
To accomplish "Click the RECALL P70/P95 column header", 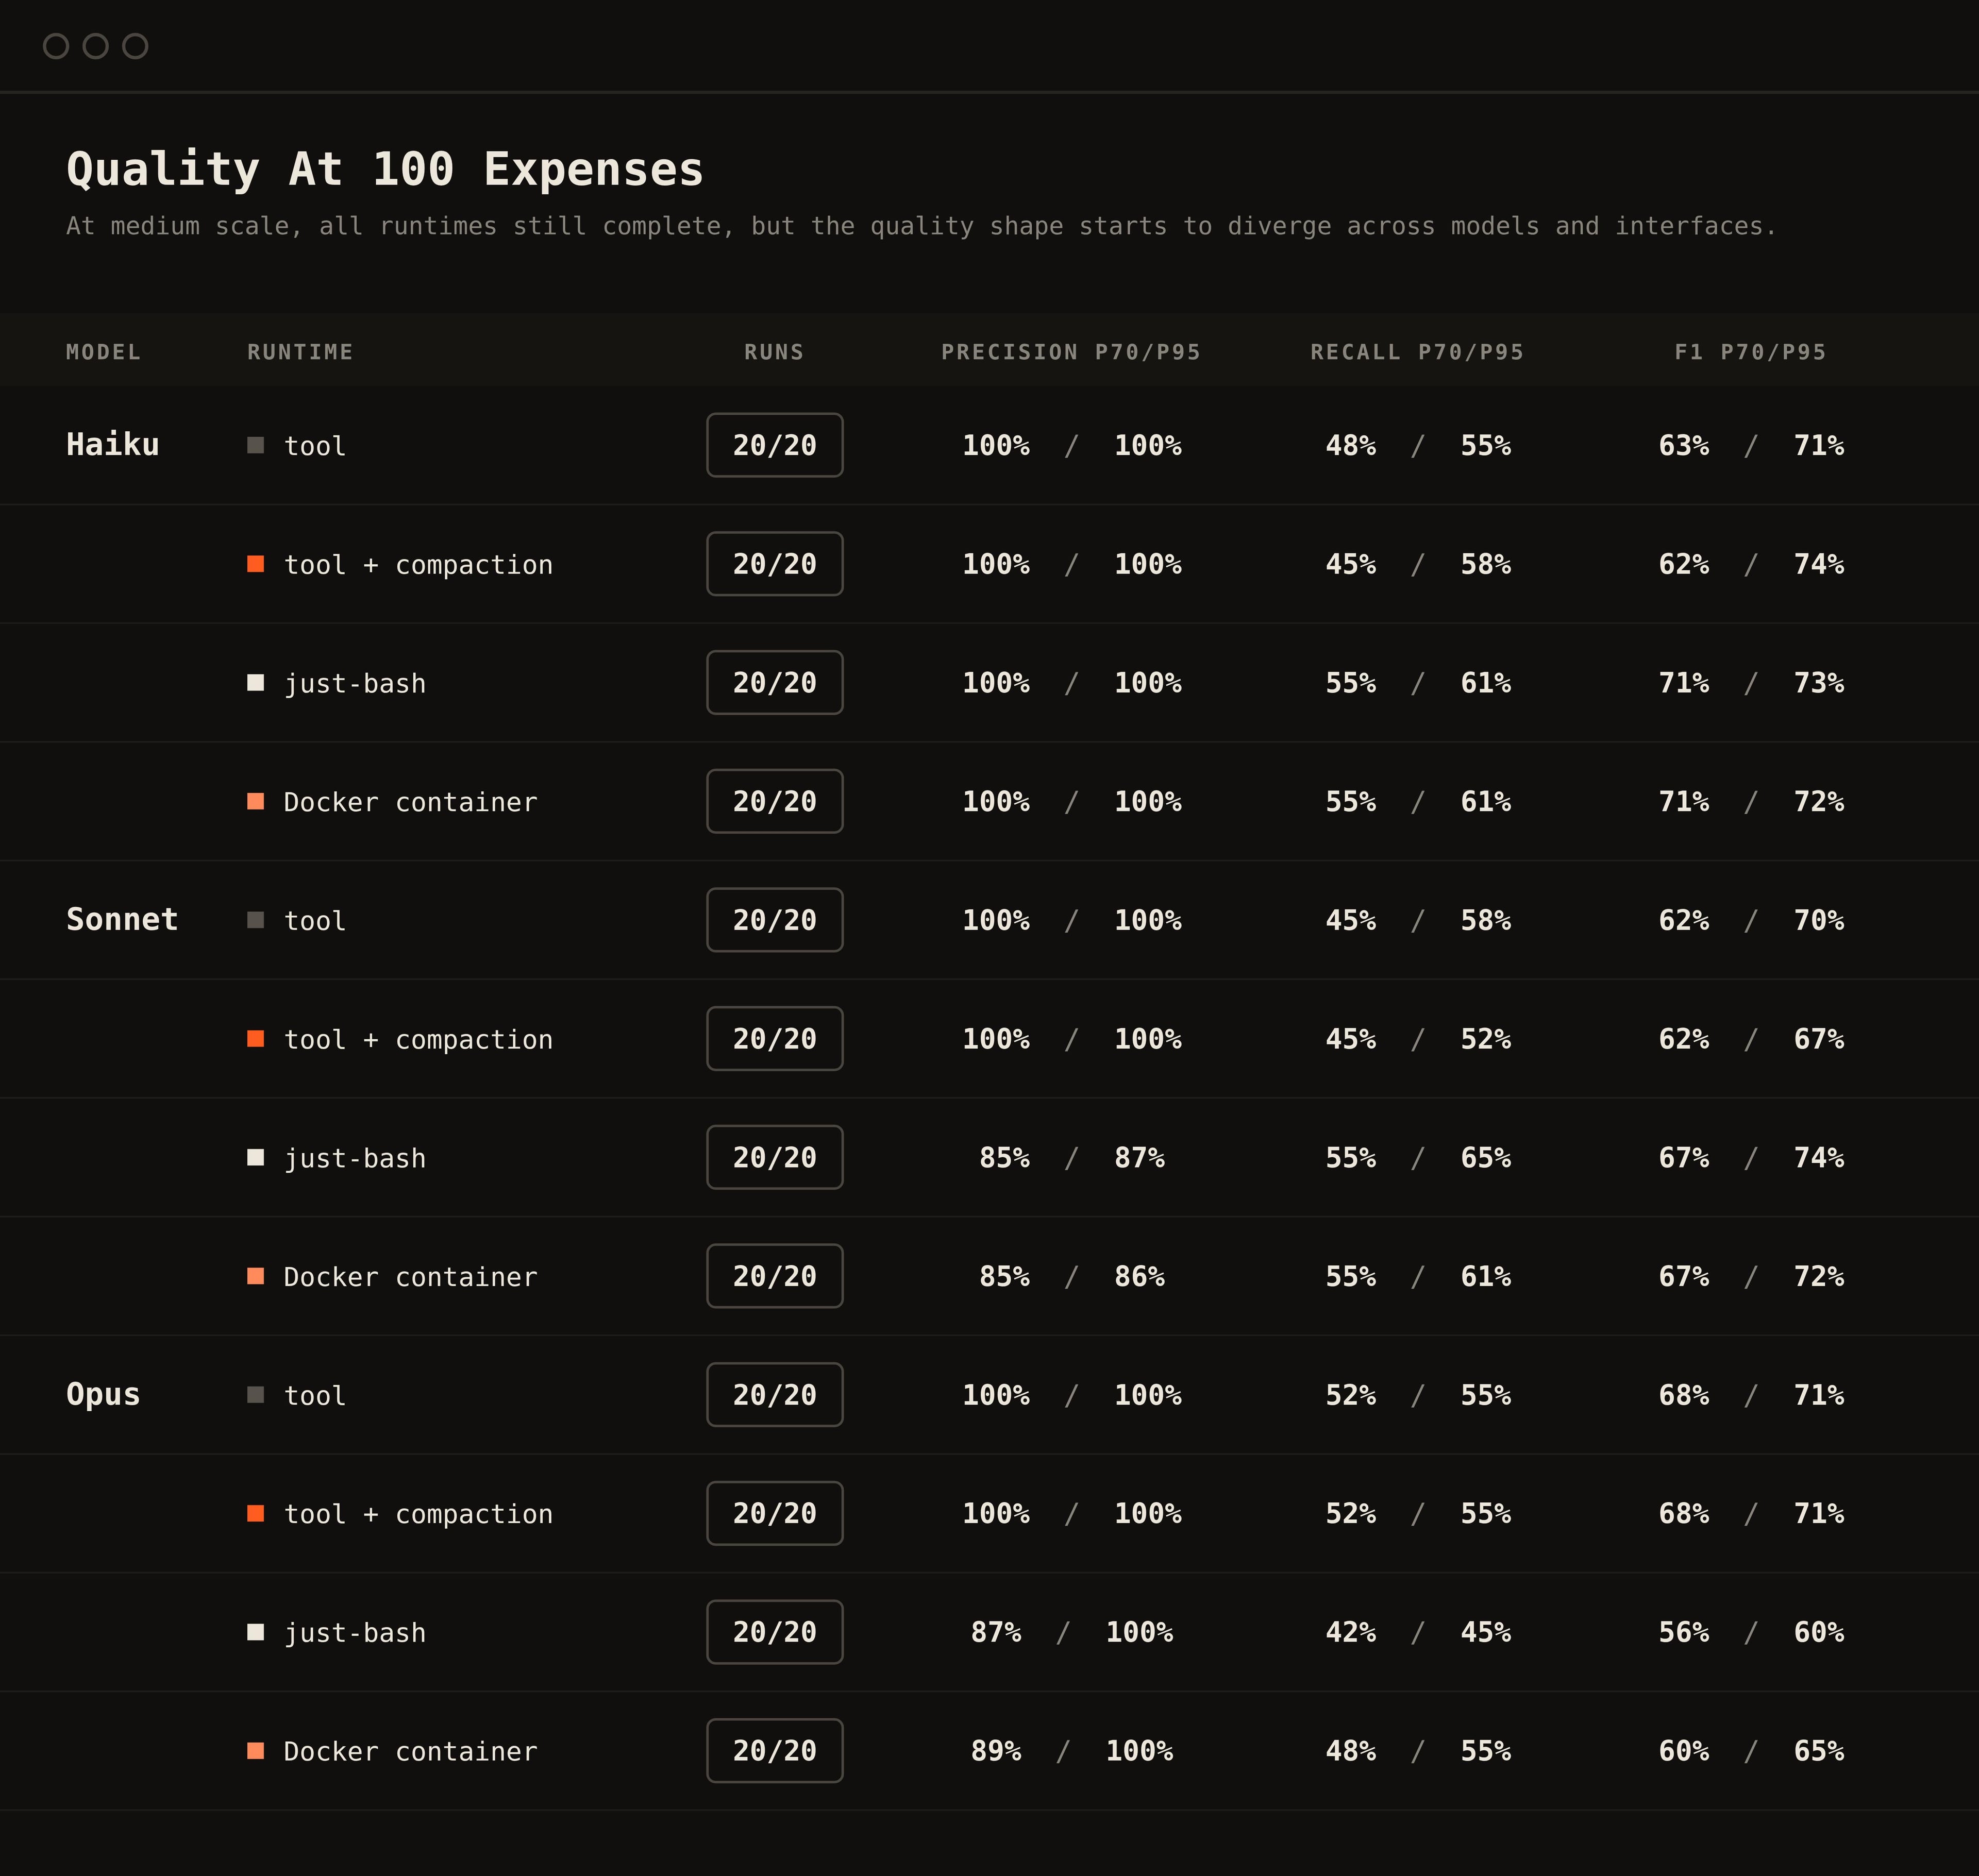I will [x=1417, y=352].
